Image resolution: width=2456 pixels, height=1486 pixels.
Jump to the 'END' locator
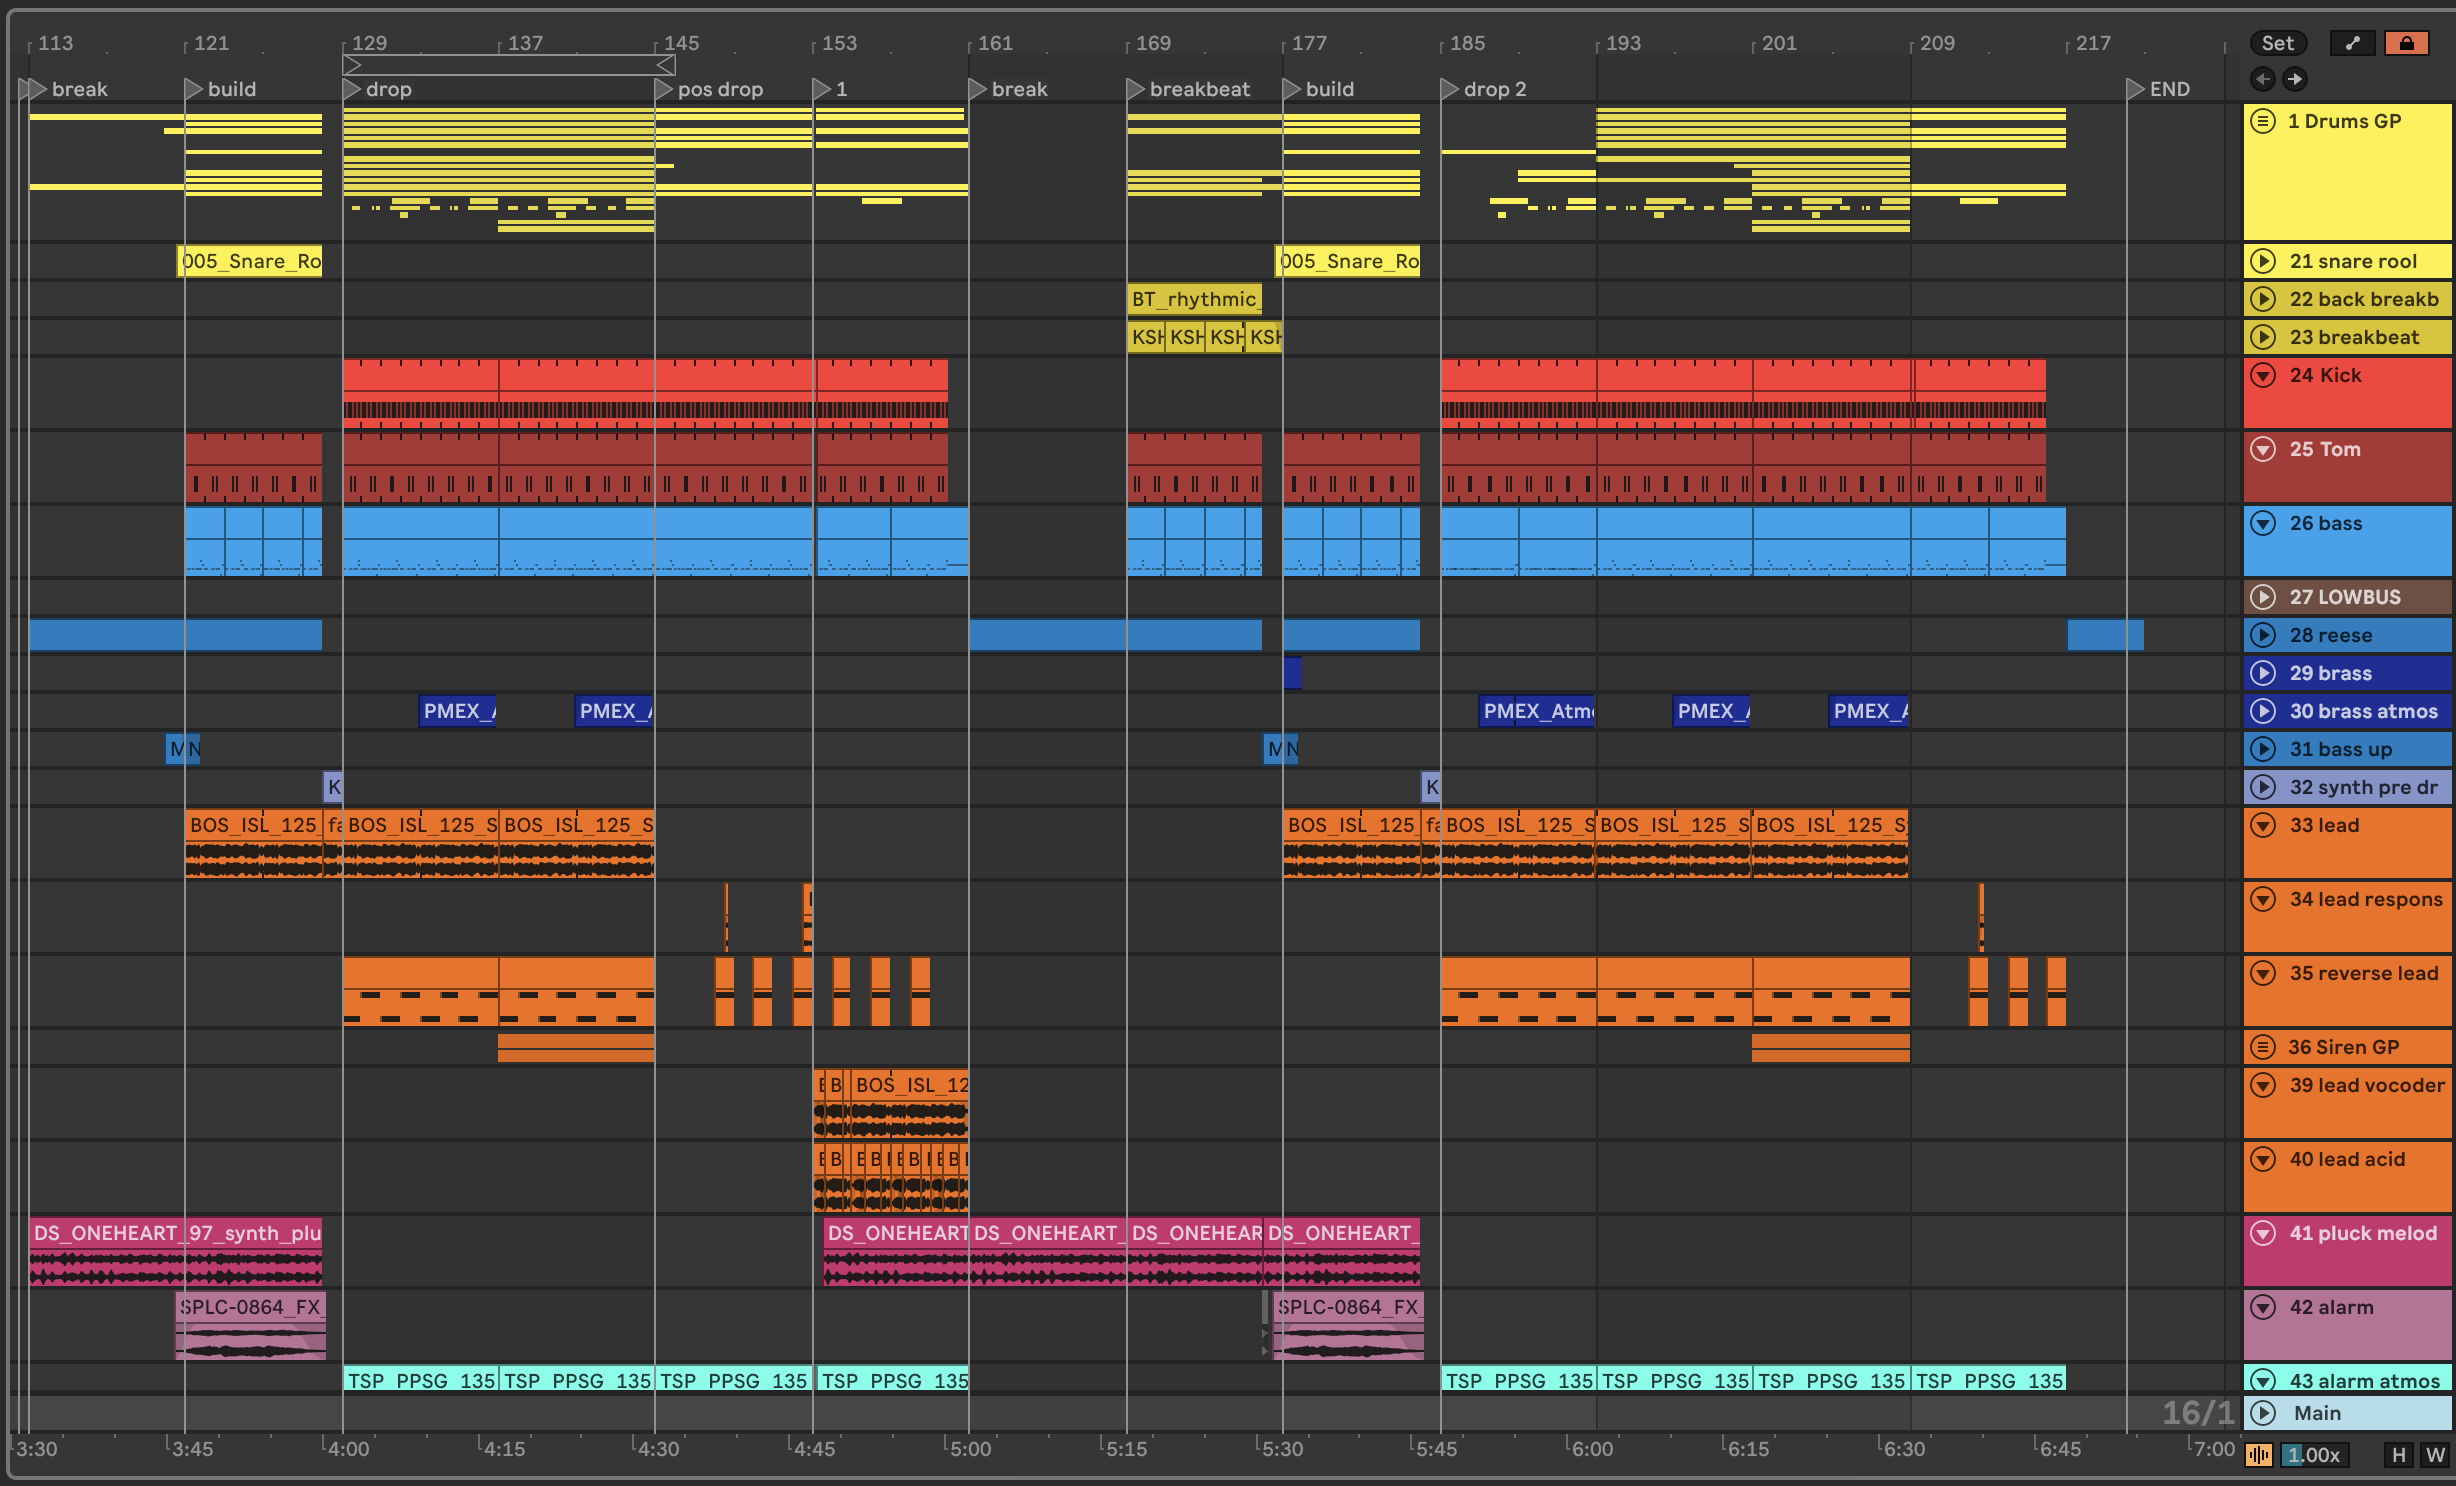tap(2136, 89)
